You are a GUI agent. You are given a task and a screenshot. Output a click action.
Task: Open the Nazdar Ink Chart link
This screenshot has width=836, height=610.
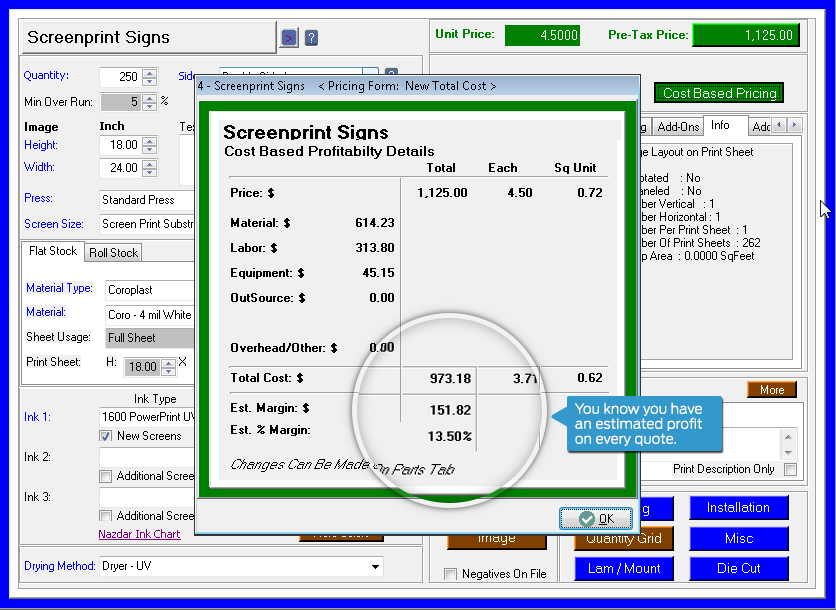coord(139,534)
